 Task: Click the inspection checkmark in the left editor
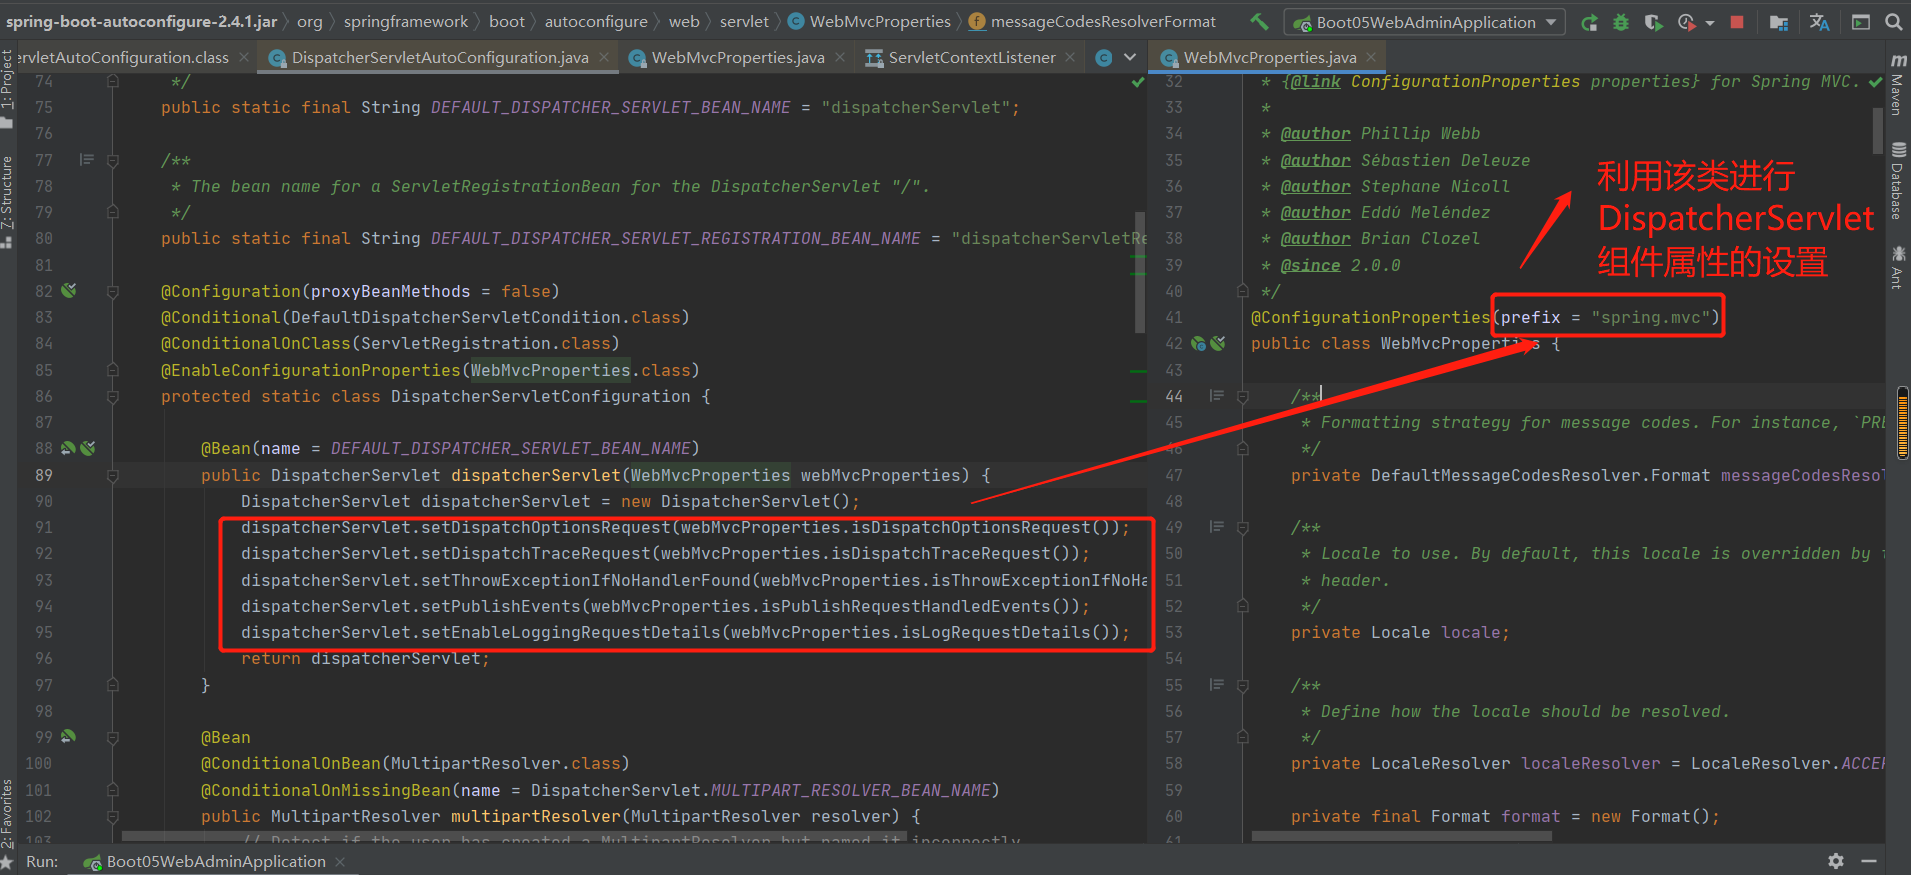click(x=1138, y=82)
